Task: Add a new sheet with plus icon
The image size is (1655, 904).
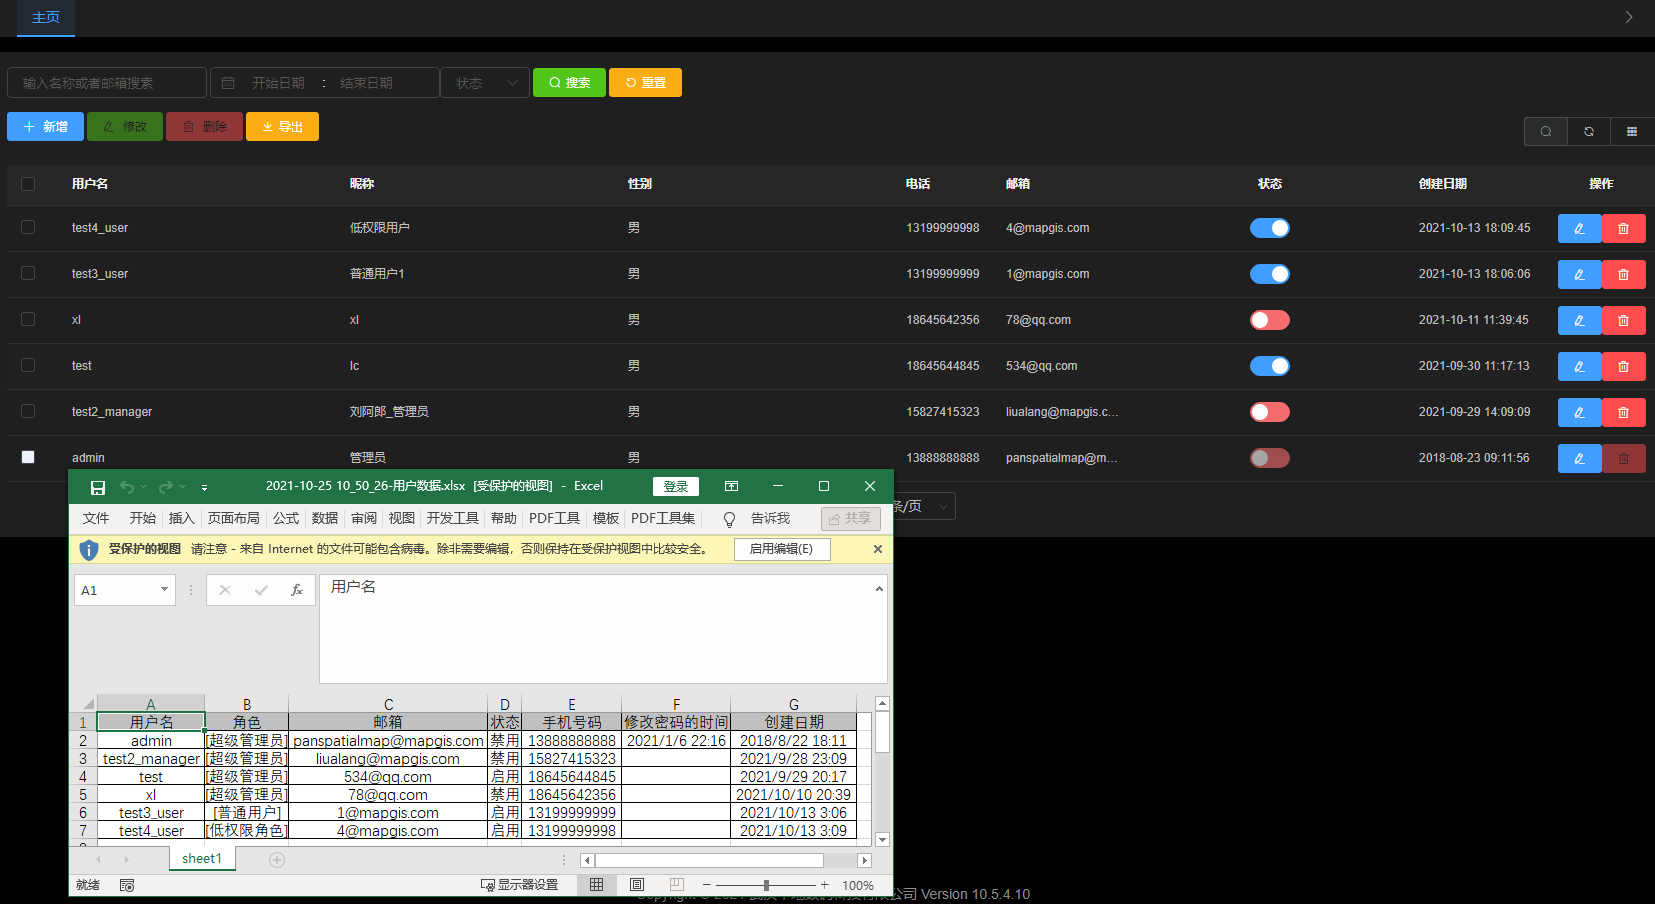Action: point(277,860)
